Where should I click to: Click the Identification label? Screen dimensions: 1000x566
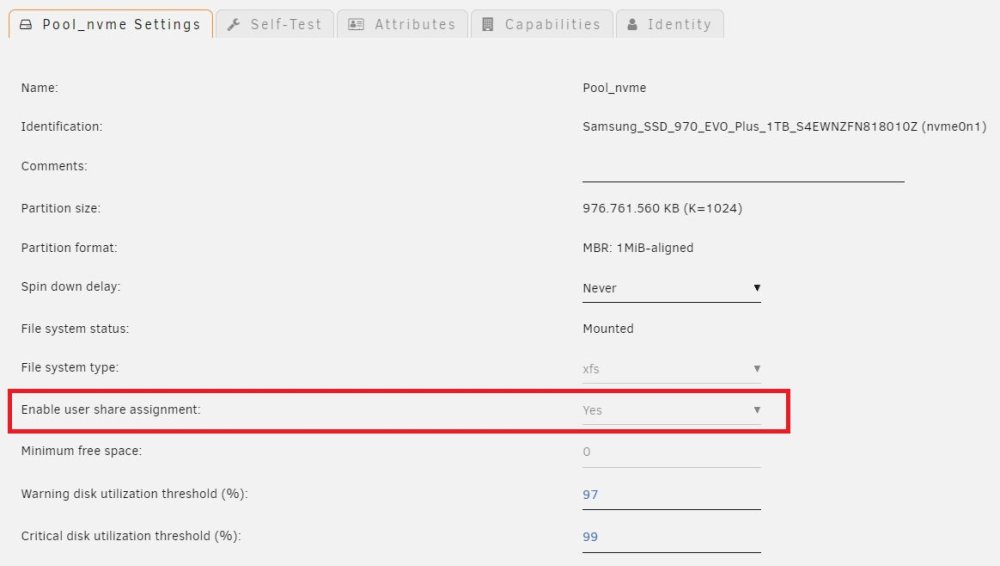61,126
